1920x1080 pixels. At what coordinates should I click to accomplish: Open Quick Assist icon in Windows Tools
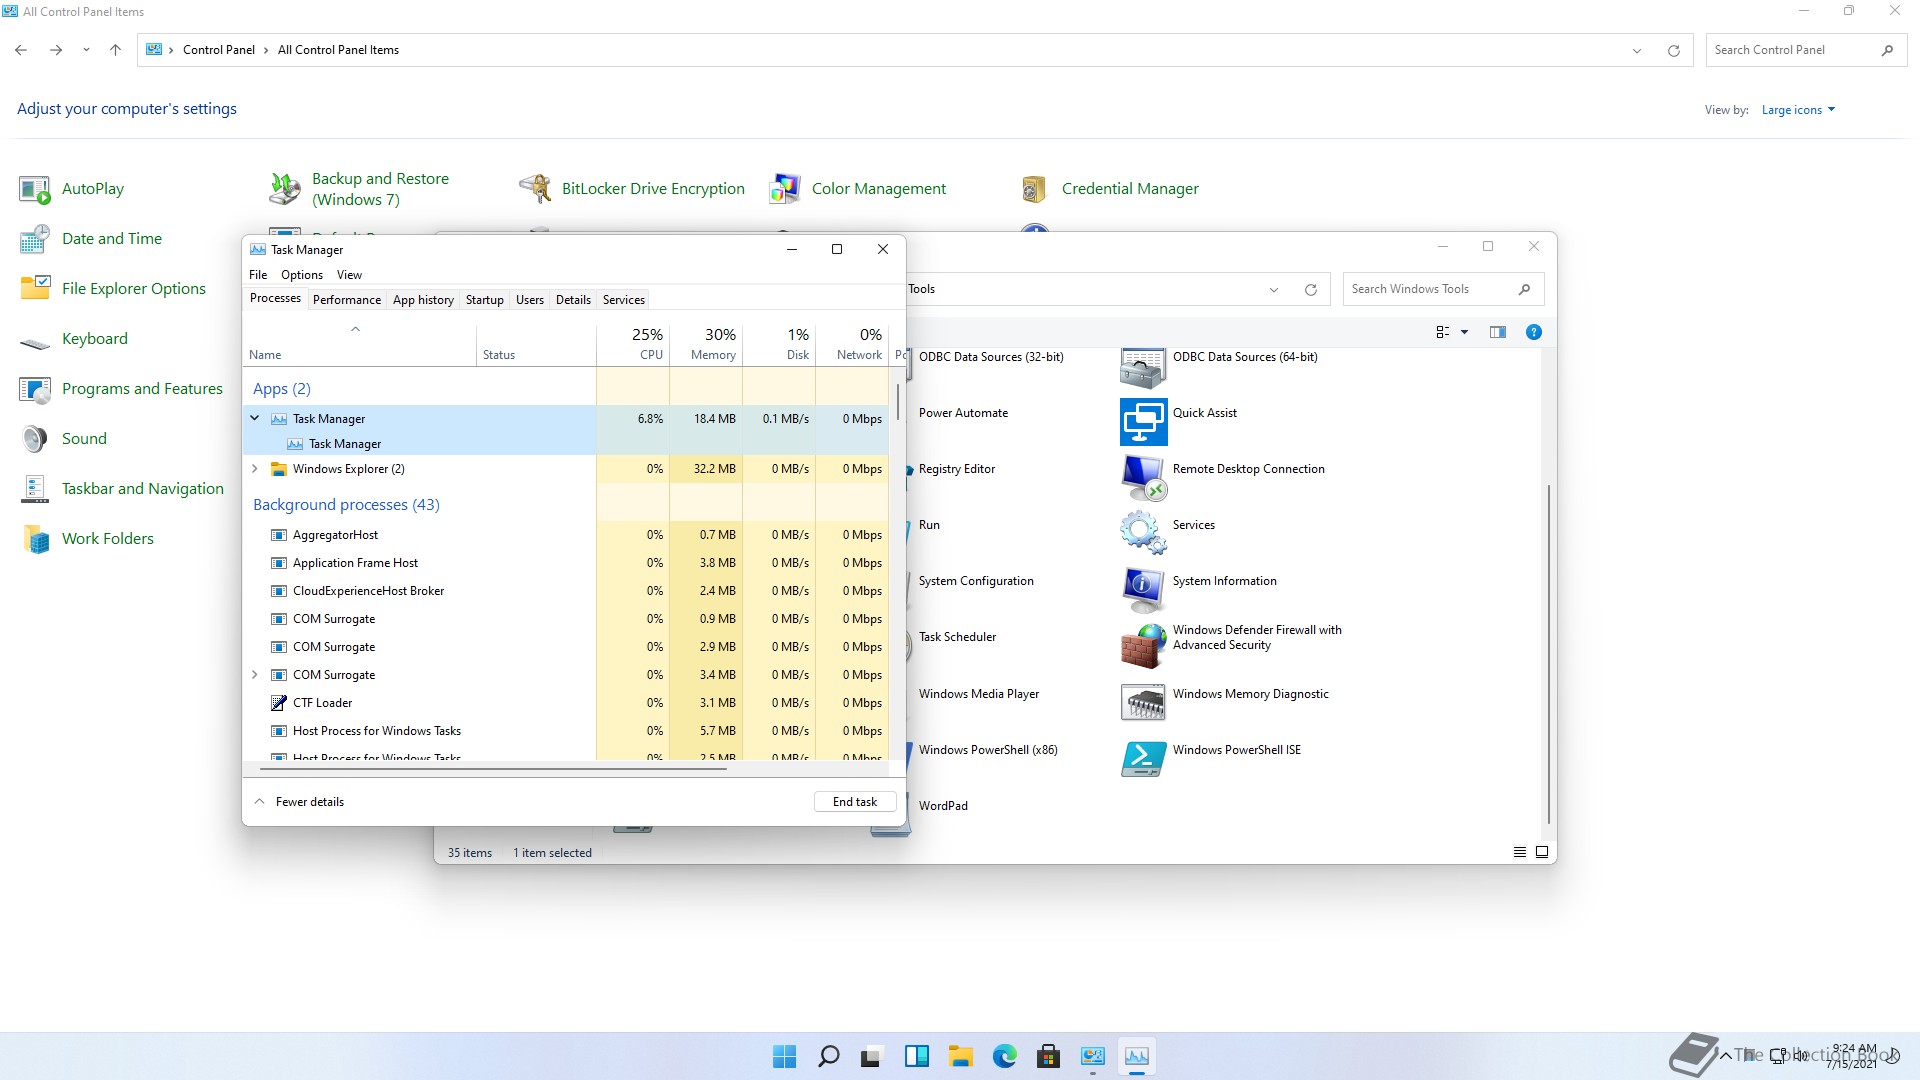(x=1143, y=422)
